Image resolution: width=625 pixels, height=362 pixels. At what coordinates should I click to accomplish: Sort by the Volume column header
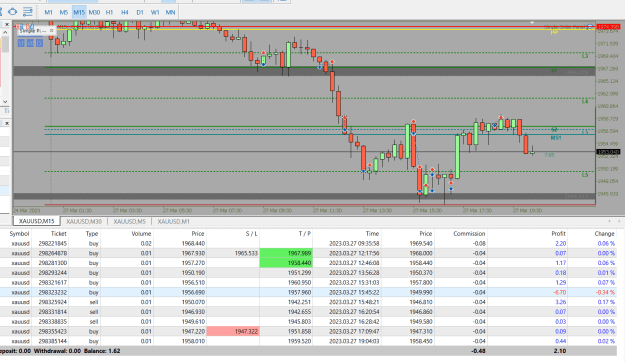(141, 234)
